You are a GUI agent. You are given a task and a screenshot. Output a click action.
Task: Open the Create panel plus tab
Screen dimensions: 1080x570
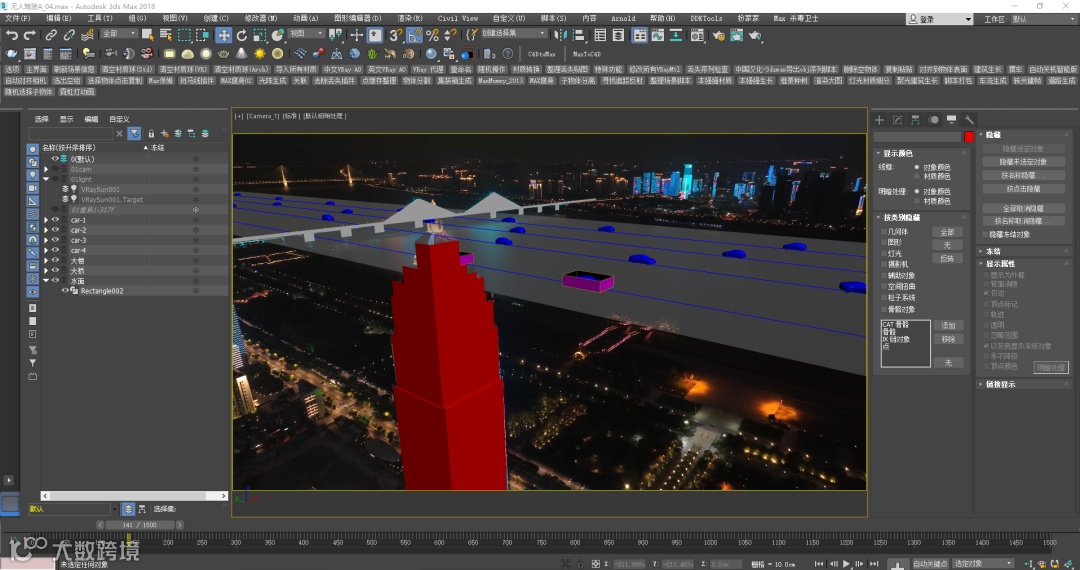coord(880,120)
